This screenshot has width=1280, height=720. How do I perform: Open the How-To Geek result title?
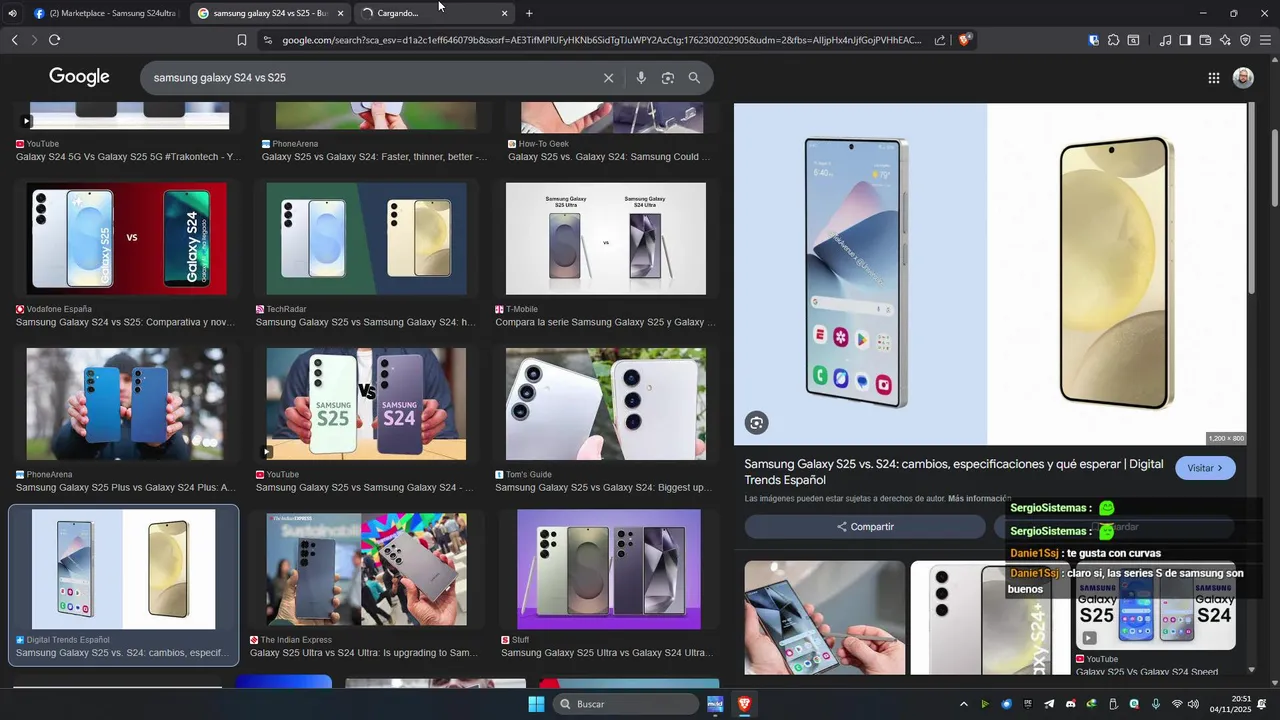tap(609, 157)
